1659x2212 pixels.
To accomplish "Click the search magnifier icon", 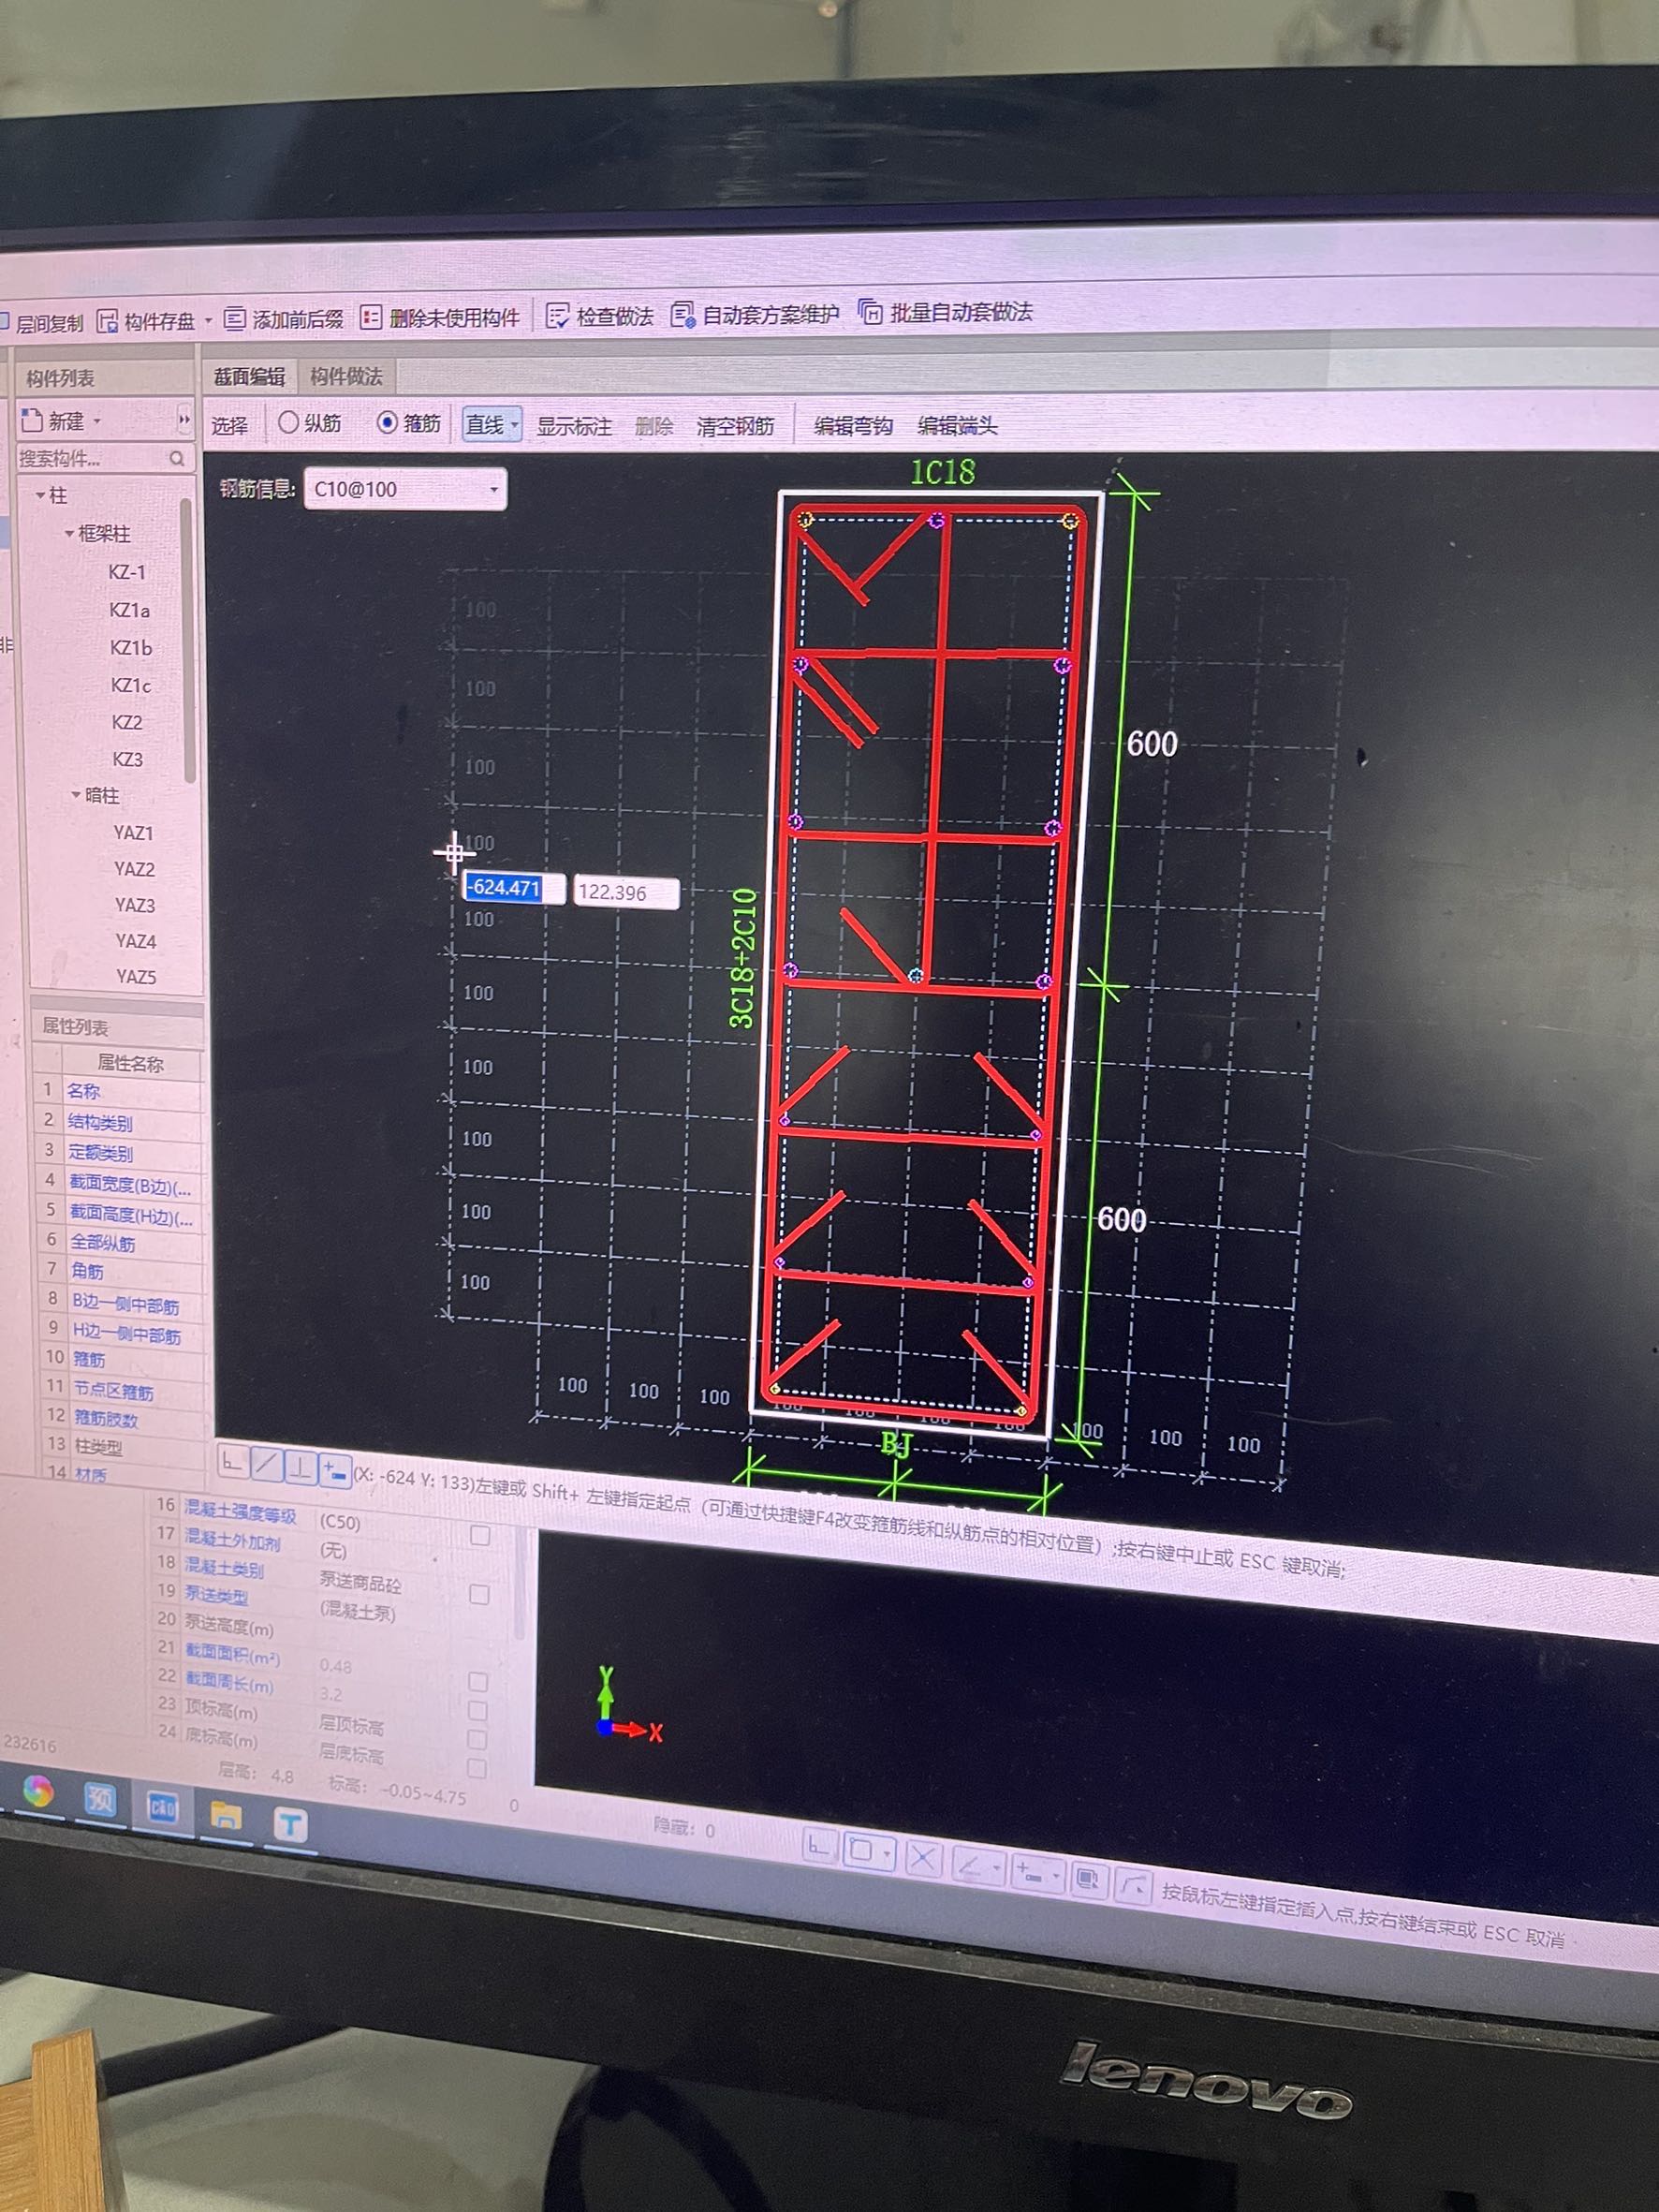I will [x=177, y=458].
